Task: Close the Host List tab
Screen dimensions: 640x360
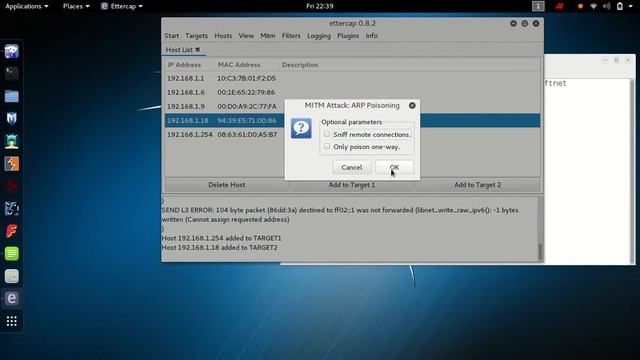Action: tap(198, 49)
